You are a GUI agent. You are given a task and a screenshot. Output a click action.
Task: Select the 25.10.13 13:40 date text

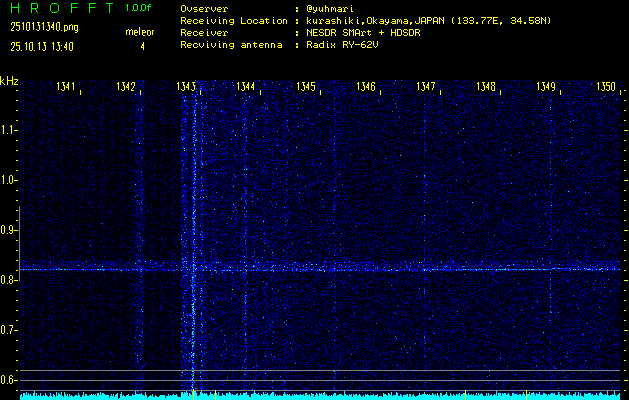[43, 46]
